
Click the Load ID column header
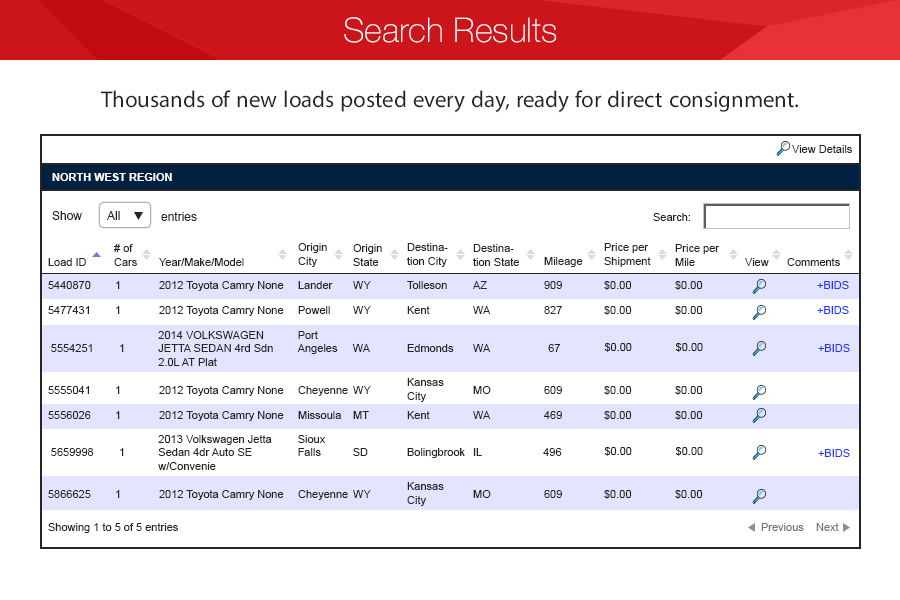tap(67, 262)
